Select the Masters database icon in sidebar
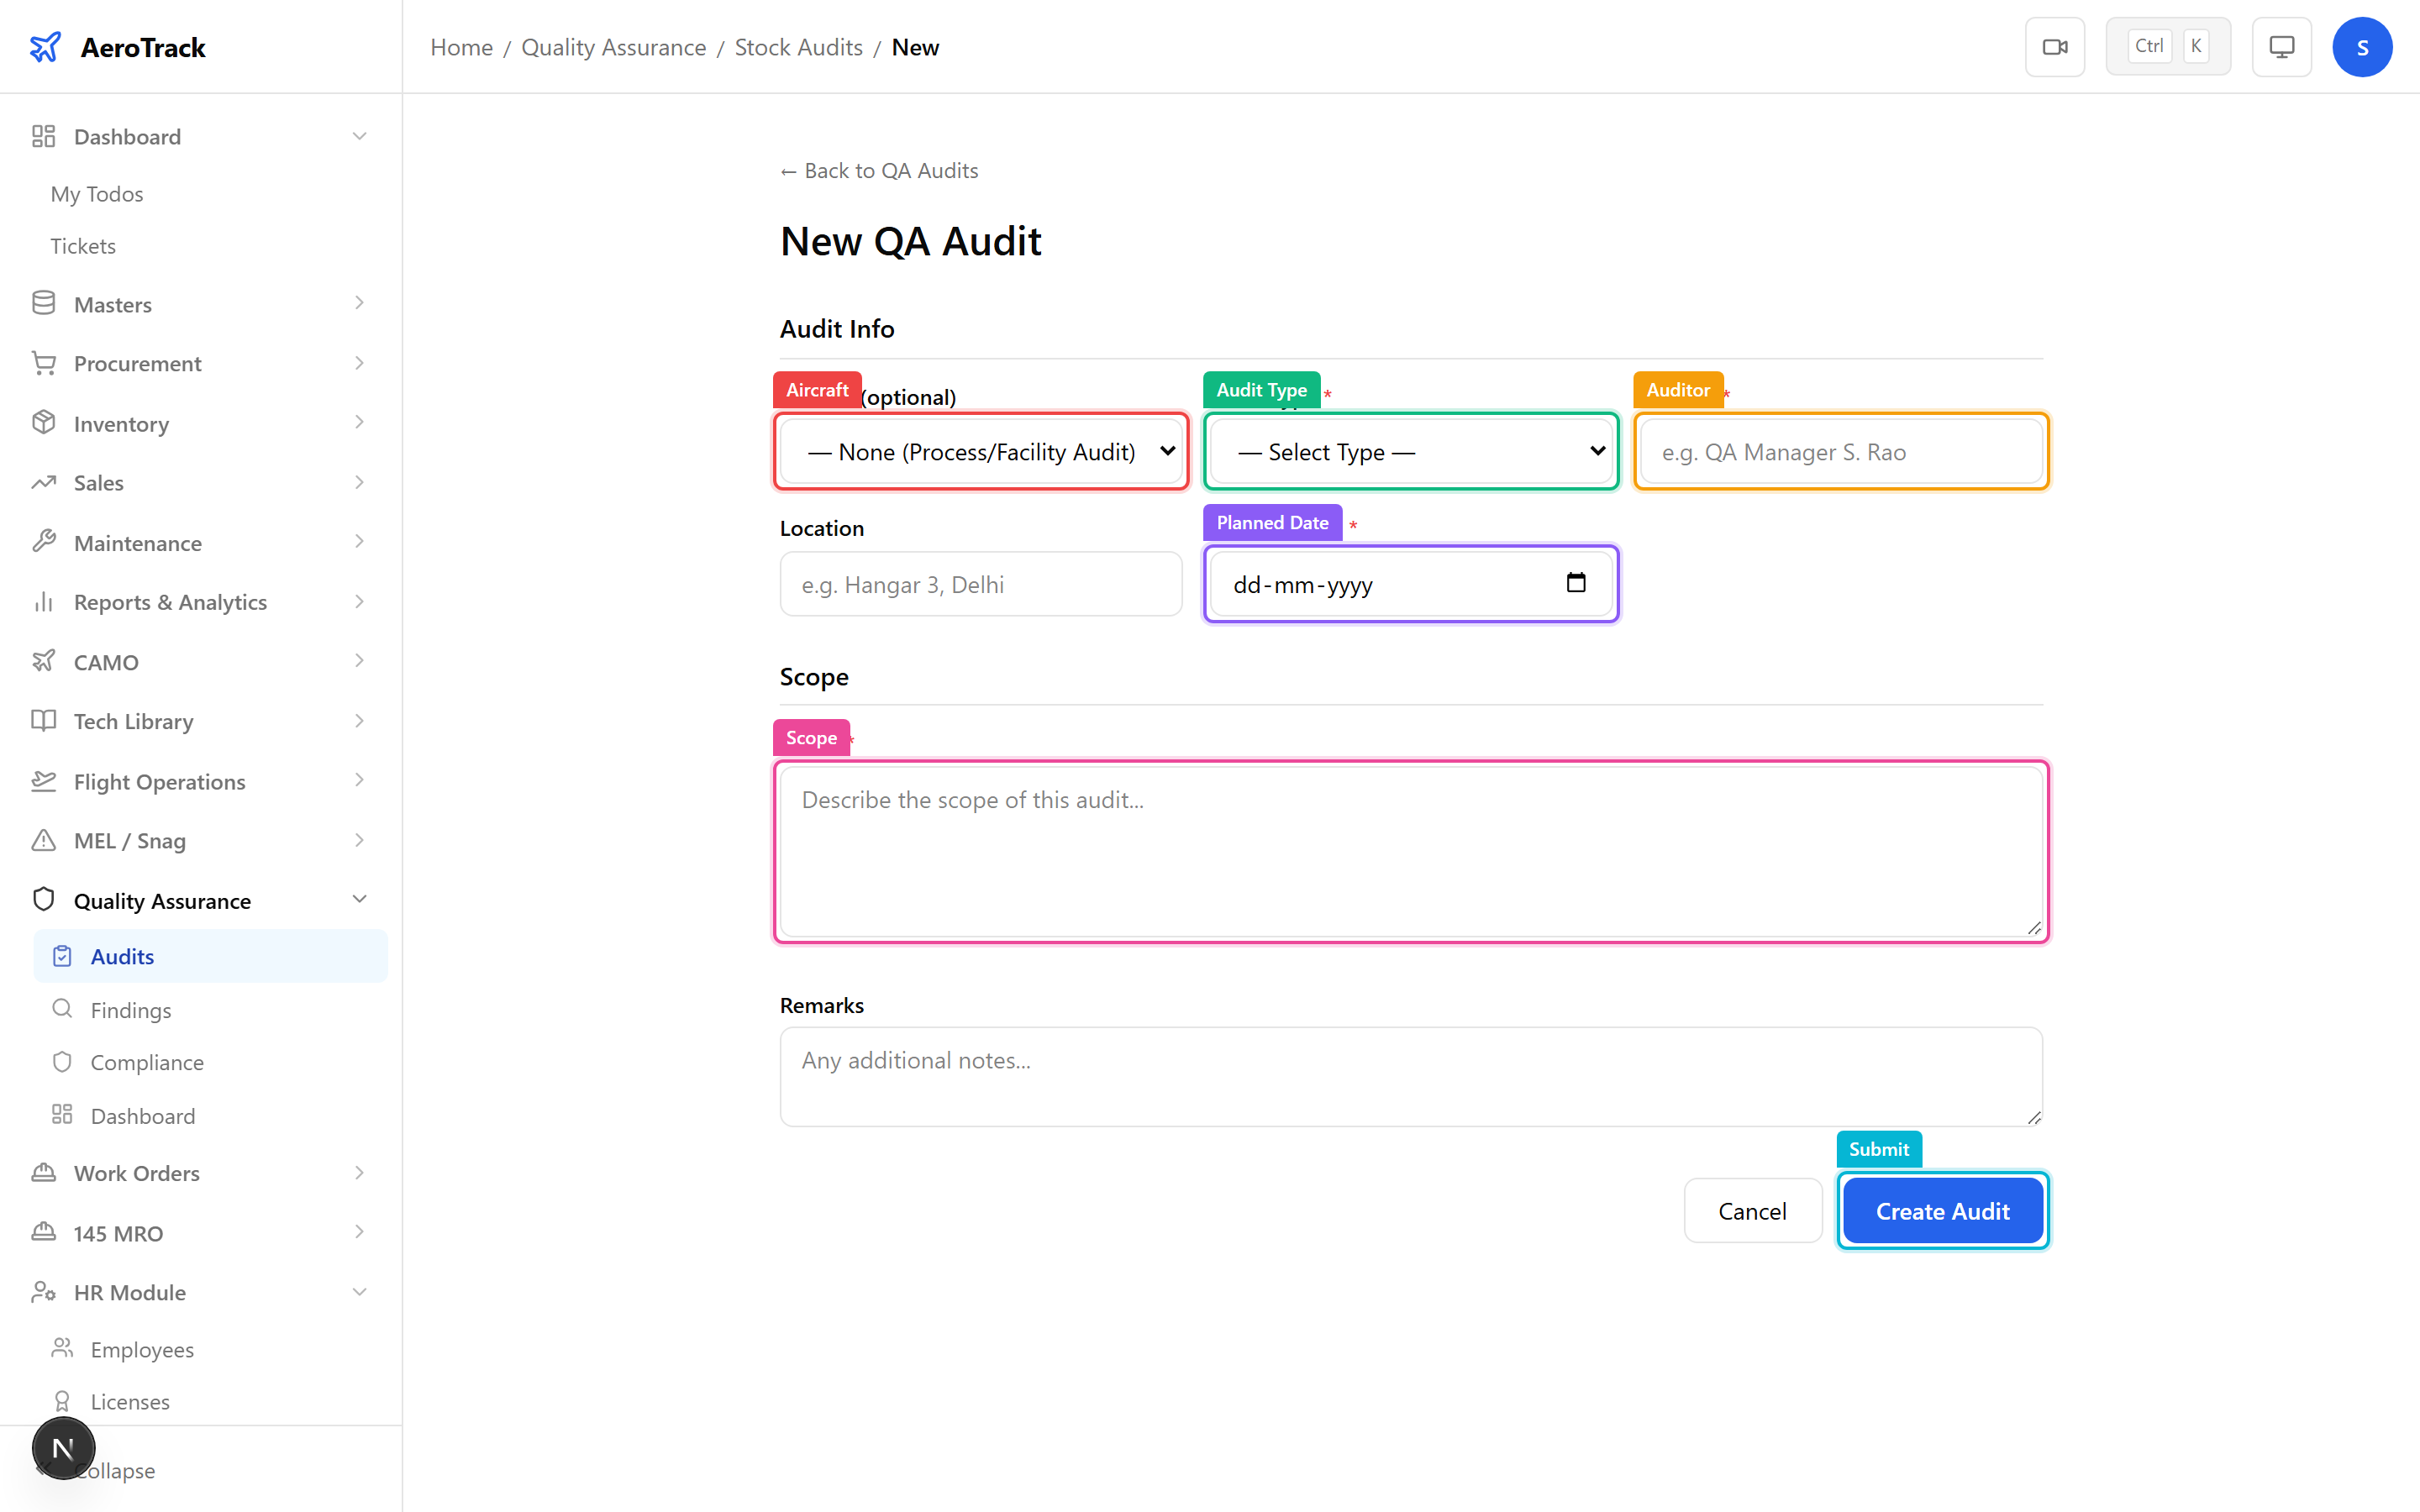The width and height of the screenshot is (2420, 1512). pyautogui.click(x=44, y=303)
